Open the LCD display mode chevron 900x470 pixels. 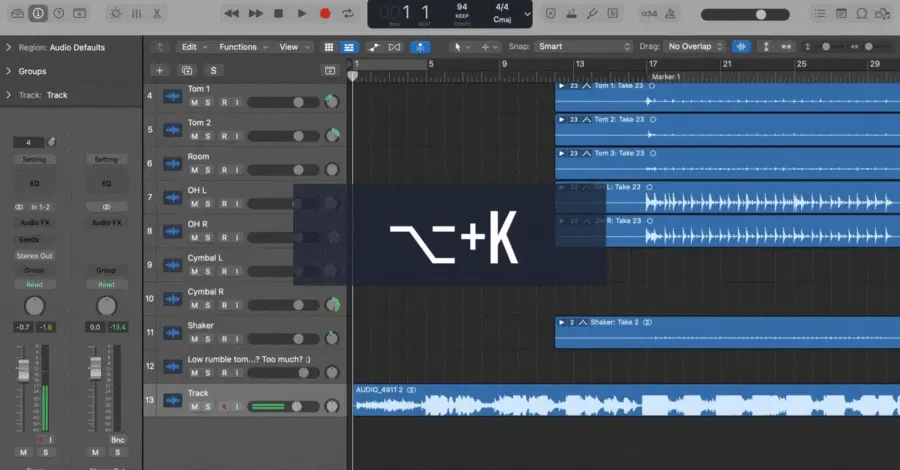tap(527, 14)
